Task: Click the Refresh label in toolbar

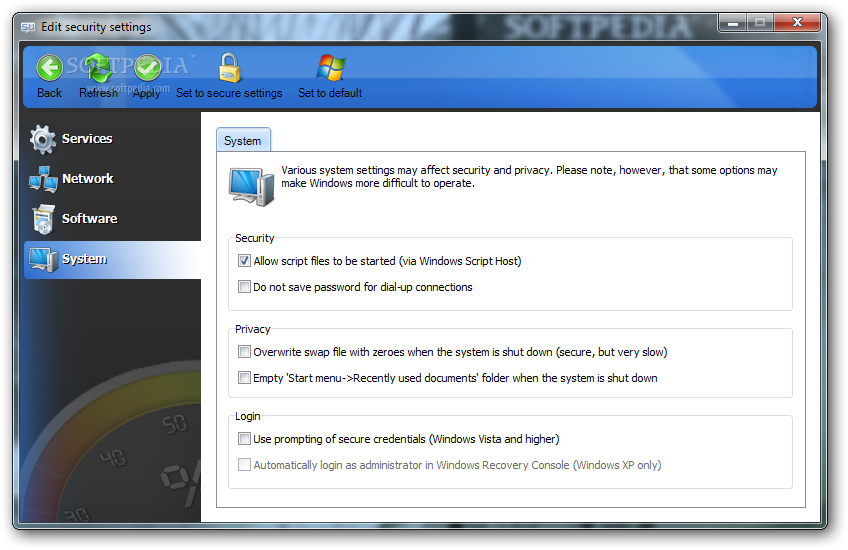Action: [98, 93]
